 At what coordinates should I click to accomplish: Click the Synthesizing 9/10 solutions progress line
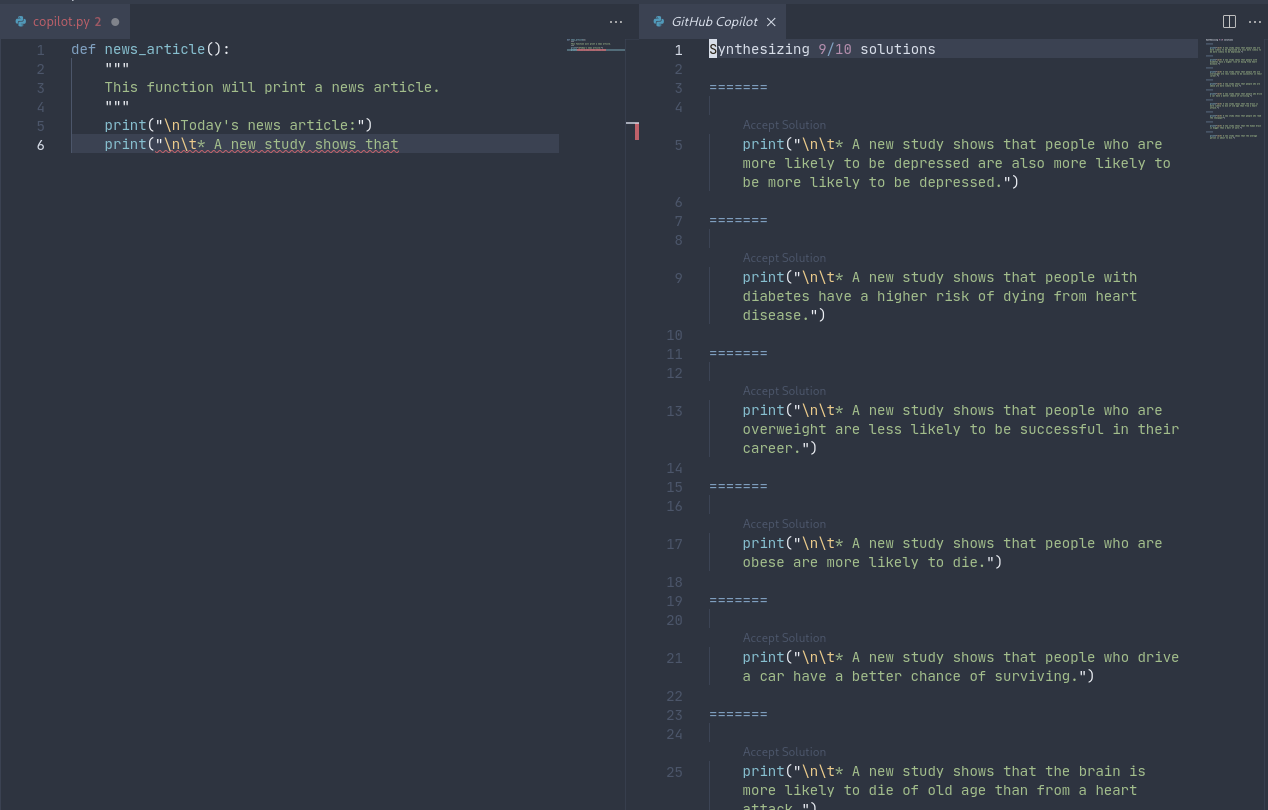tap(824, 48)
